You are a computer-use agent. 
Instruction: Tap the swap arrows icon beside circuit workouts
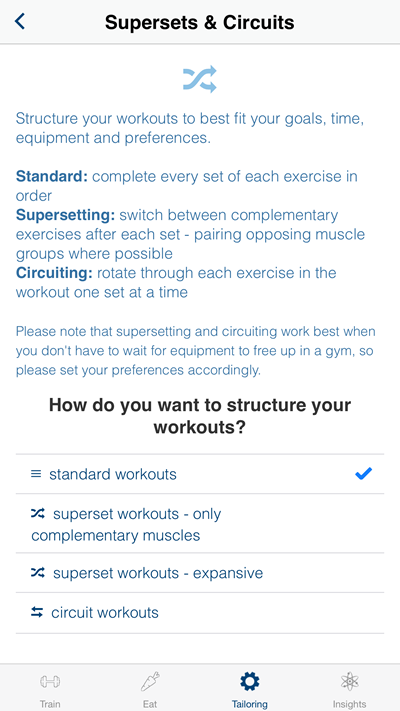point(37,613)
